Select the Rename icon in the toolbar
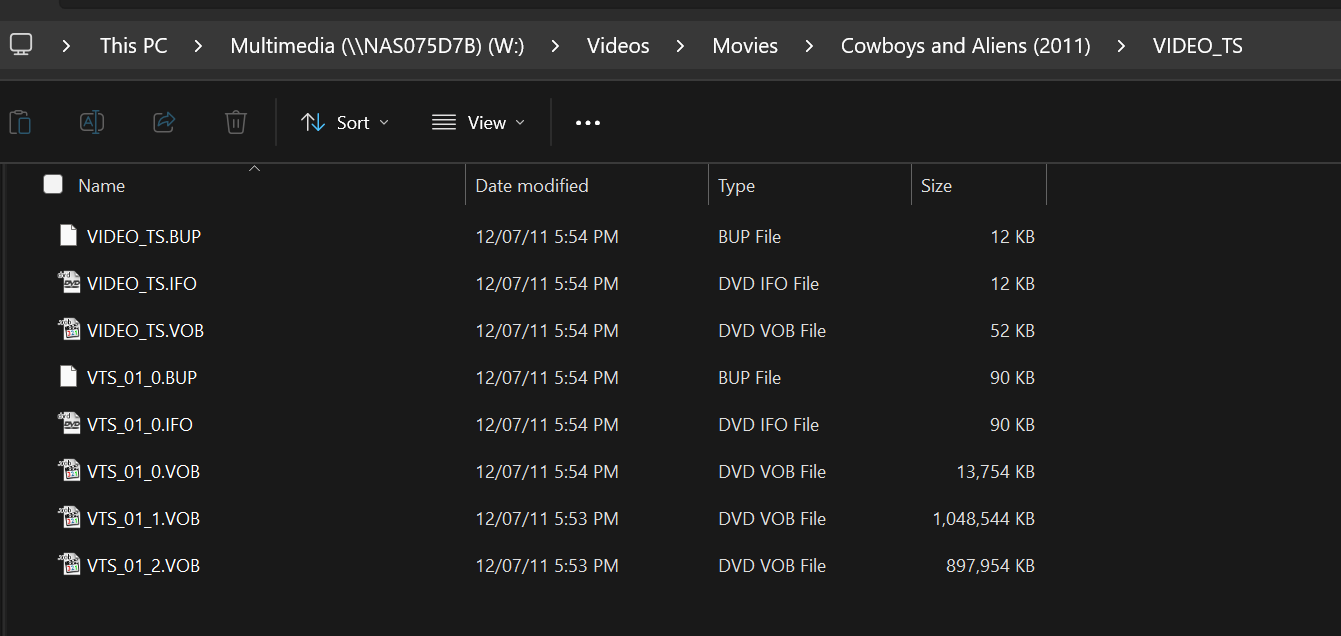The image size is (1341, 636). click(x=91, y=121)
